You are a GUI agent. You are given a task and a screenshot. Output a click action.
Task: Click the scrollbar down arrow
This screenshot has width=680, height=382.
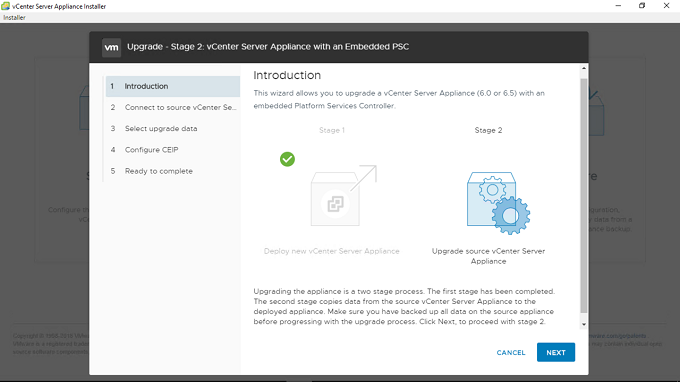(584, 324)
